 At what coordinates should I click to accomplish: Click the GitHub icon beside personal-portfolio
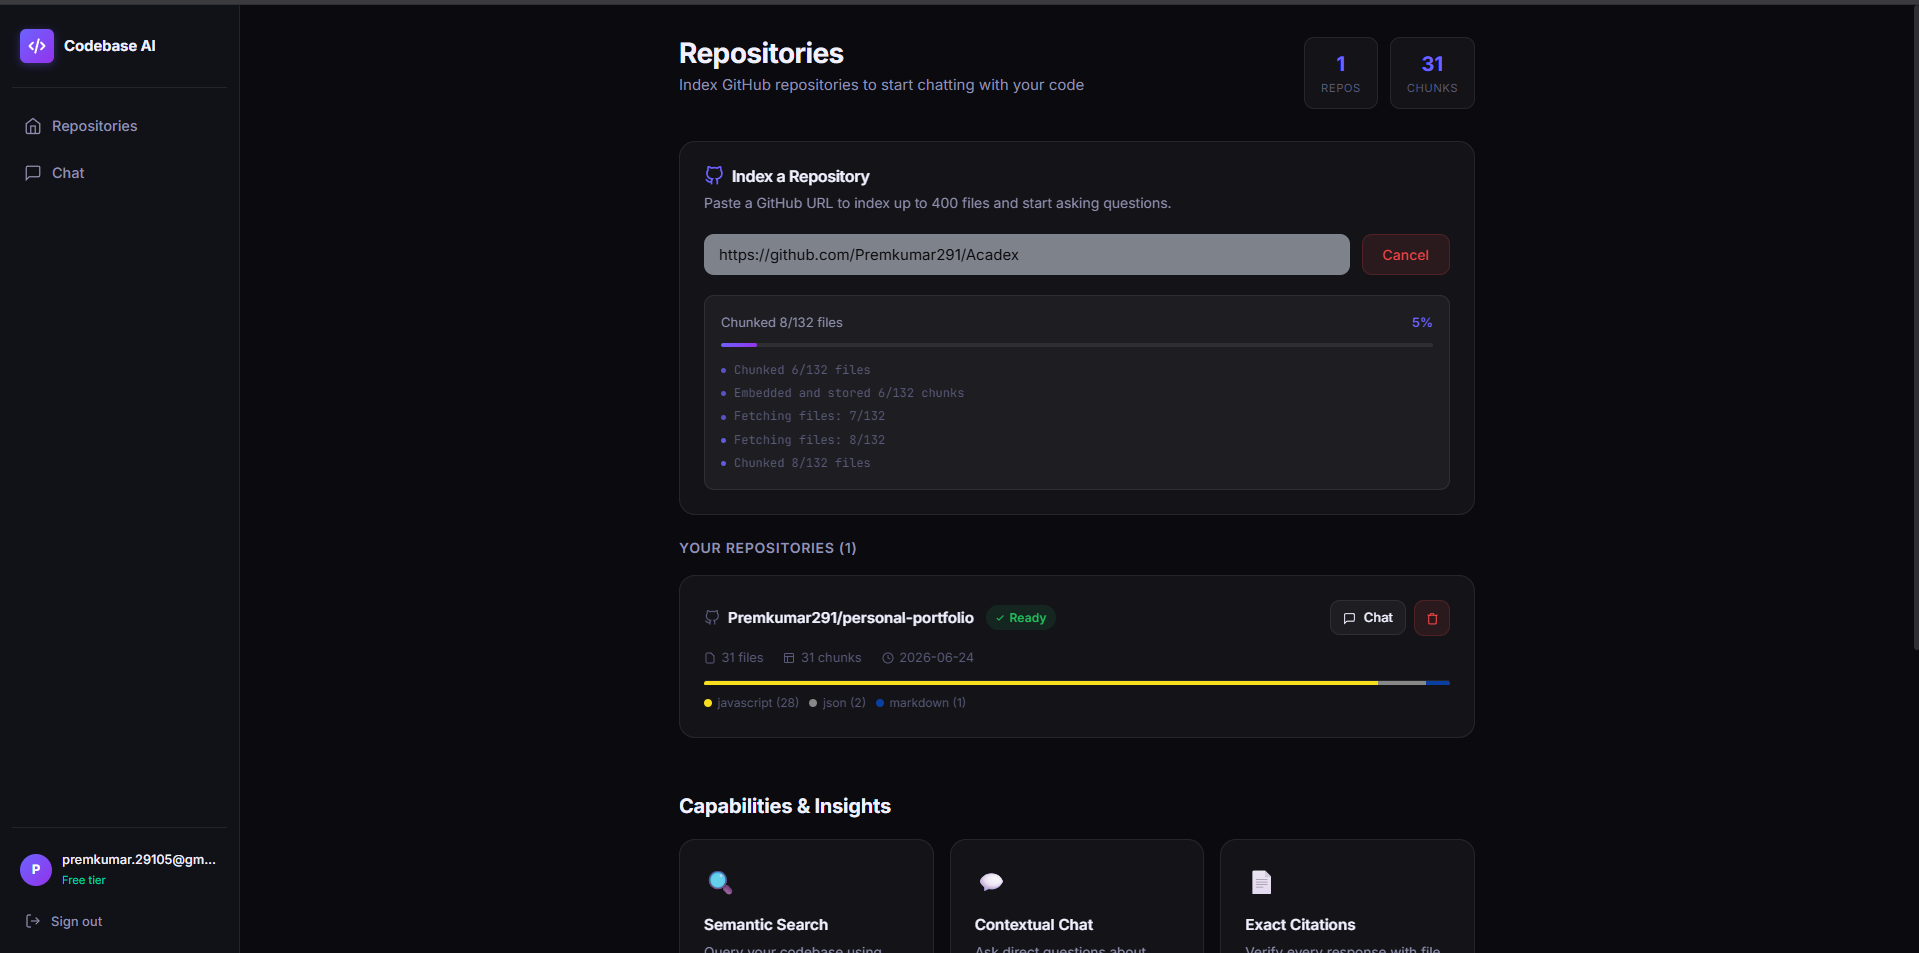click(x=712, y=618)
